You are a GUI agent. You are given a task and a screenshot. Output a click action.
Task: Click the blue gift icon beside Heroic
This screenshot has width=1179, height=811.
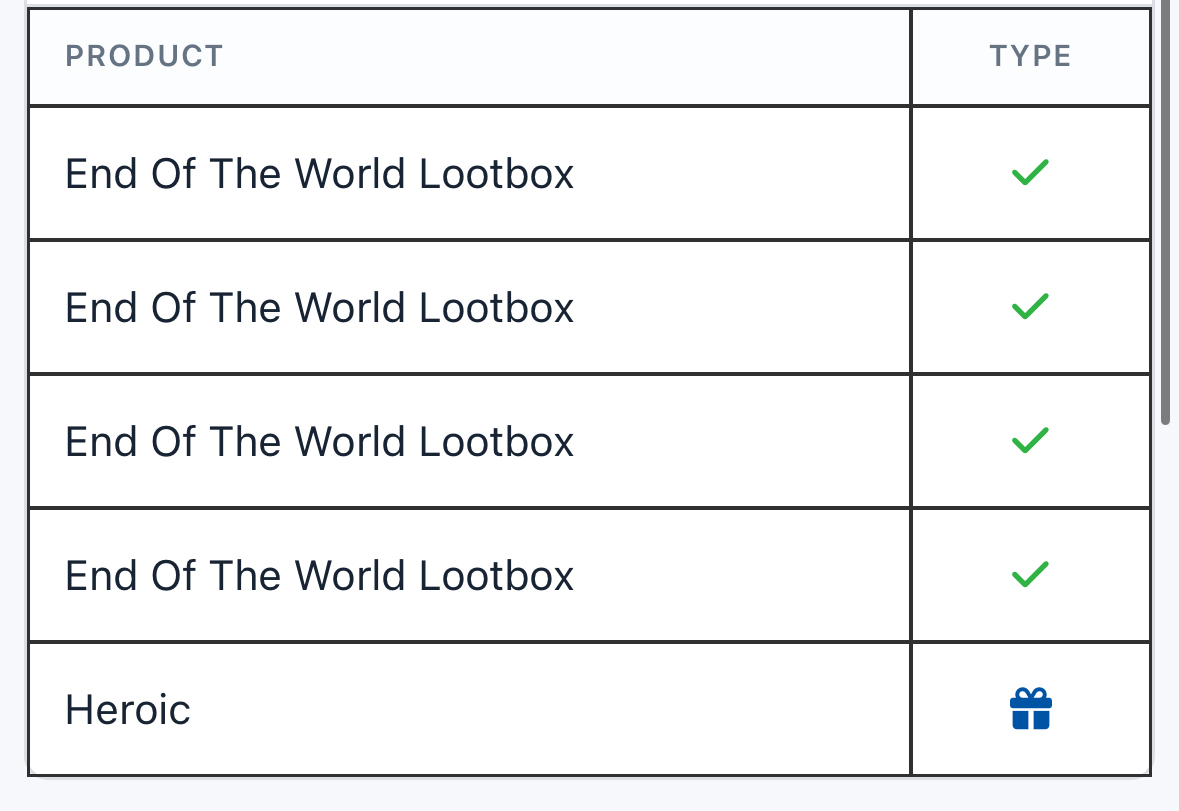(1030, 709)
